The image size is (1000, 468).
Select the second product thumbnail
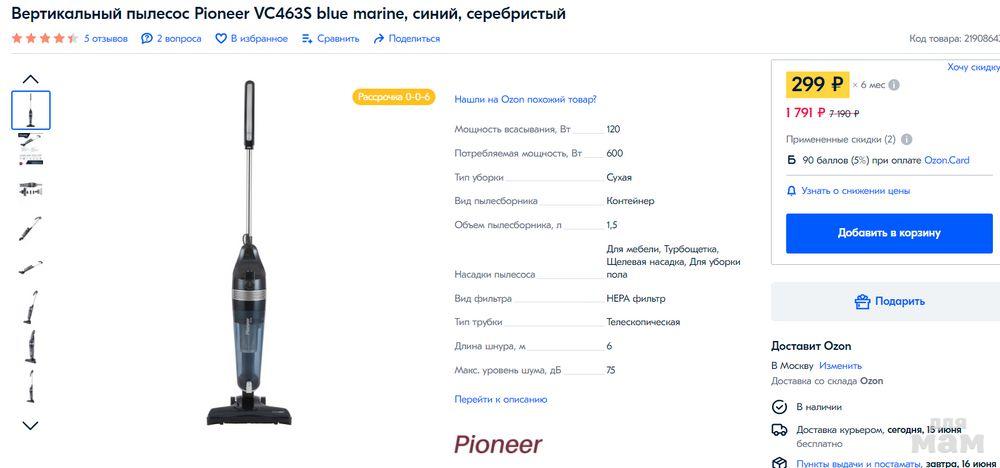30,149
